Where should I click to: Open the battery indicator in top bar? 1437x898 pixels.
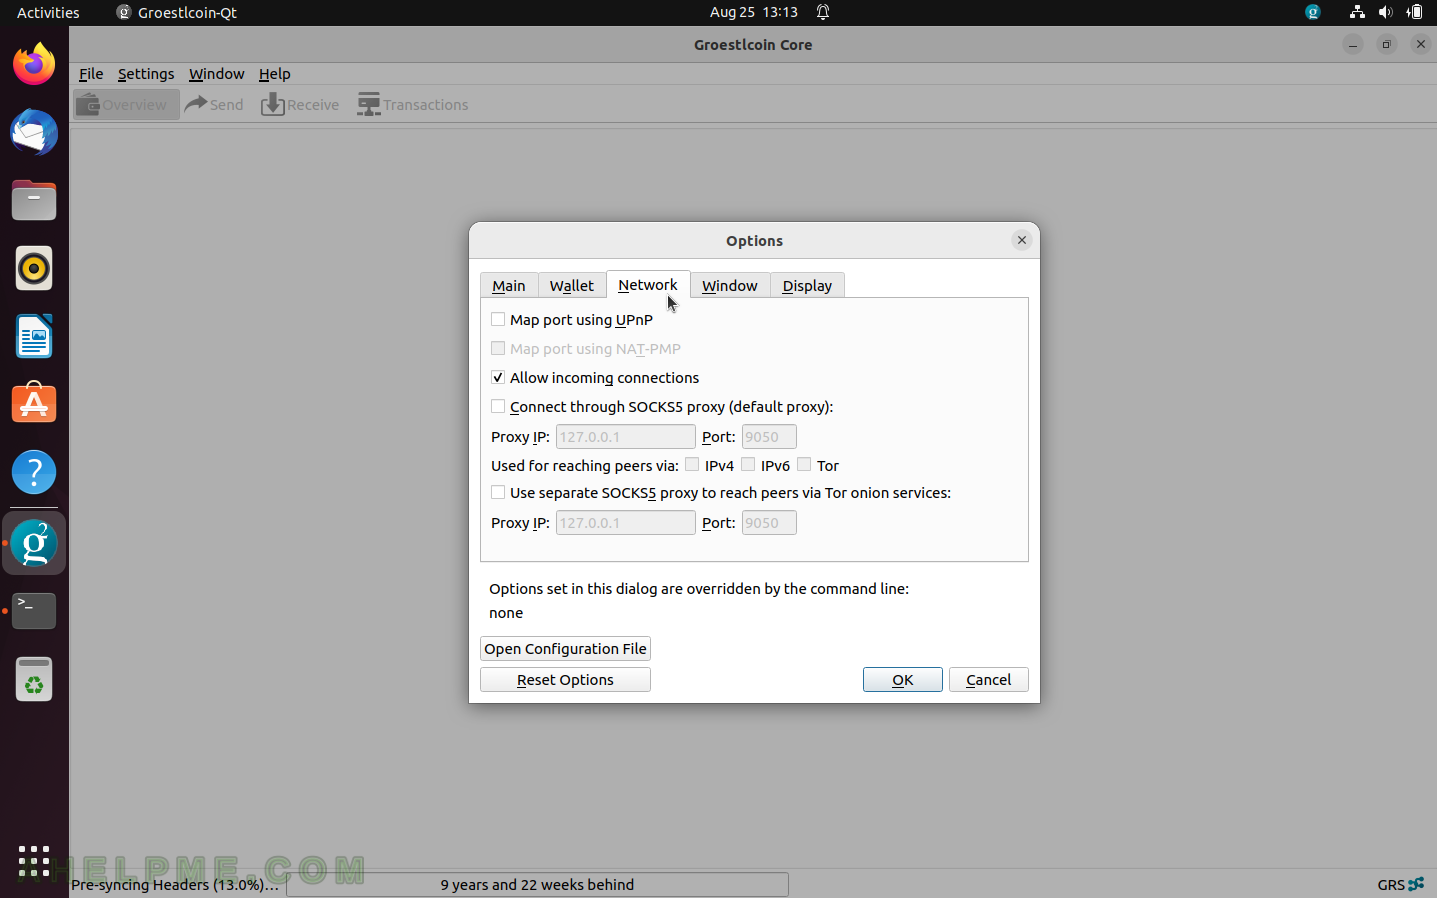pos(1414,12)
